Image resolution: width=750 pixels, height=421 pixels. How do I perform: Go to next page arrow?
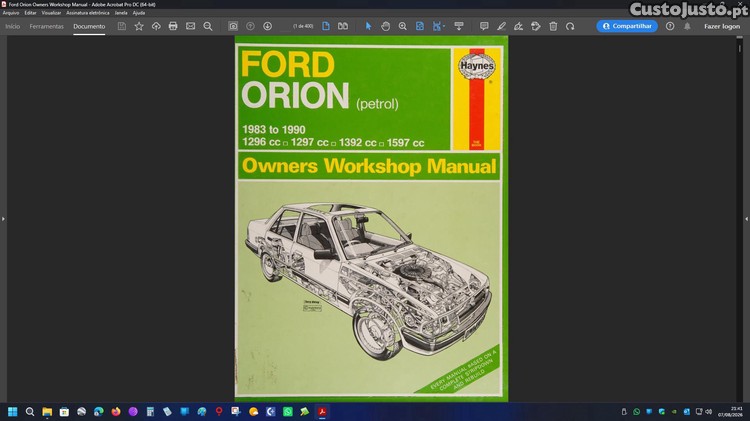pyautogui.click(x=267, y=26)
